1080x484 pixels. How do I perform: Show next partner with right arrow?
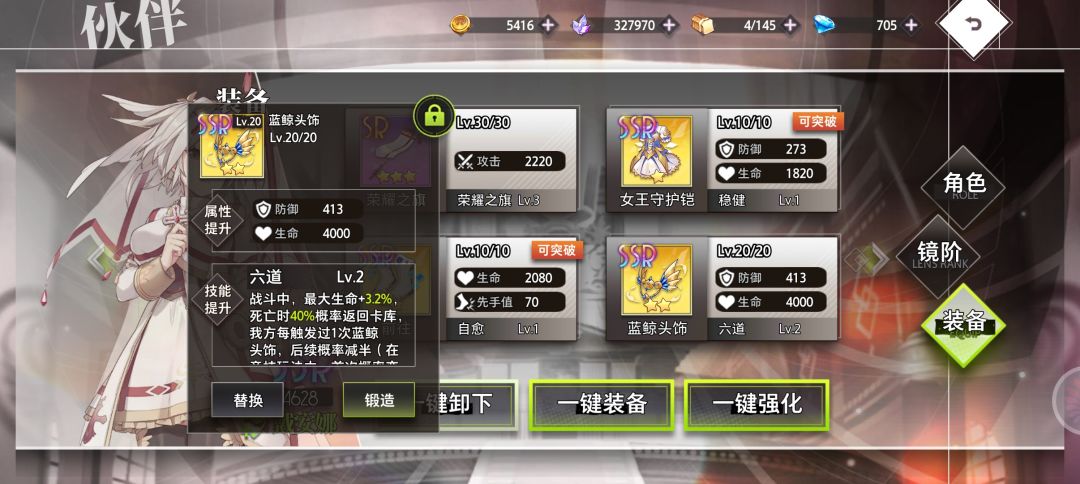868,259
